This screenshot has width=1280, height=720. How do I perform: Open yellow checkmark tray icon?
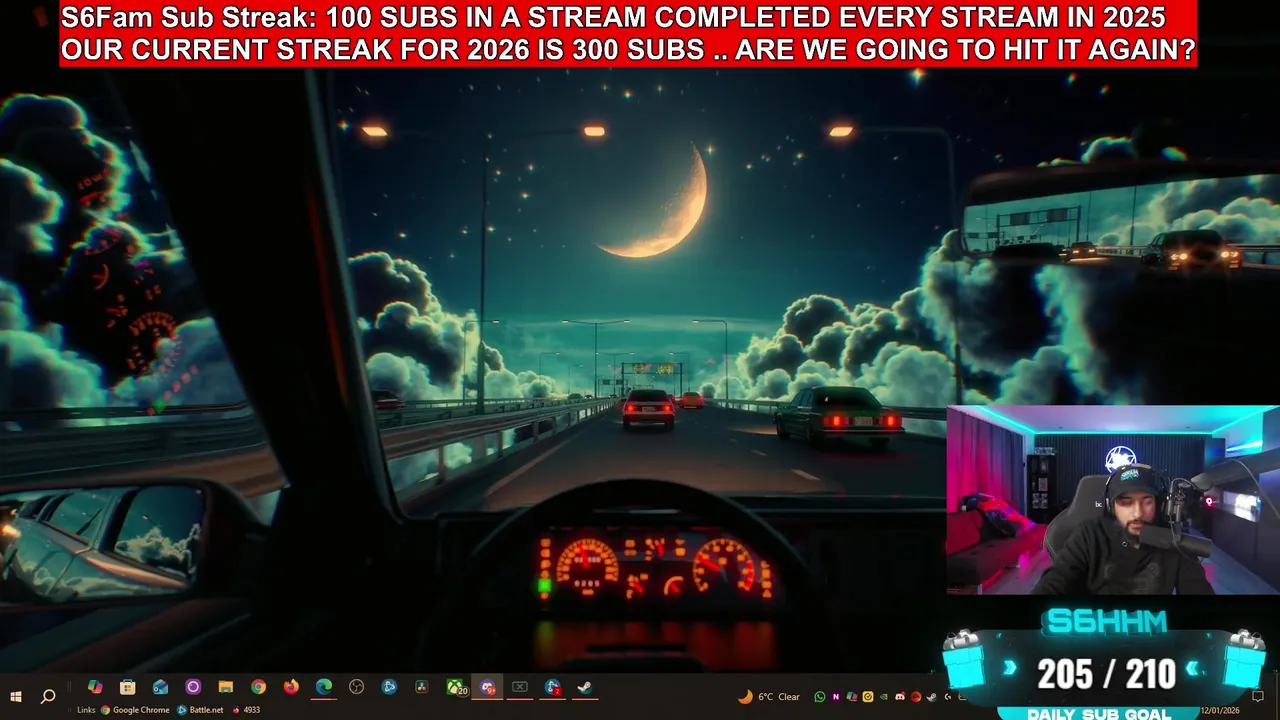(x=868, y=697)
